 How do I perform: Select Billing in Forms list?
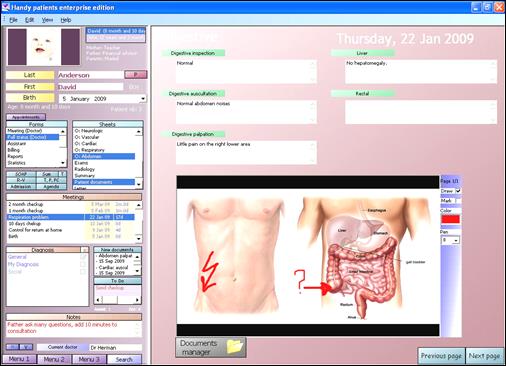[x=33, y=150]
